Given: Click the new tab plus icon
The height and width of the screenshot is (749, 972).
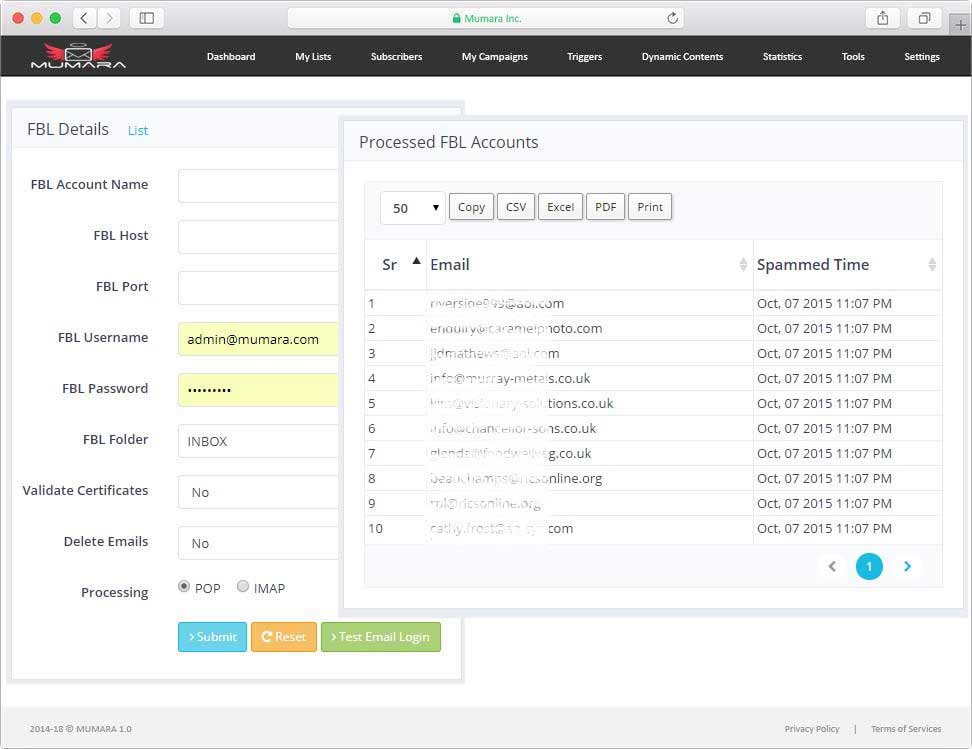Looking at the screenshot, I should tap(960, 25).
